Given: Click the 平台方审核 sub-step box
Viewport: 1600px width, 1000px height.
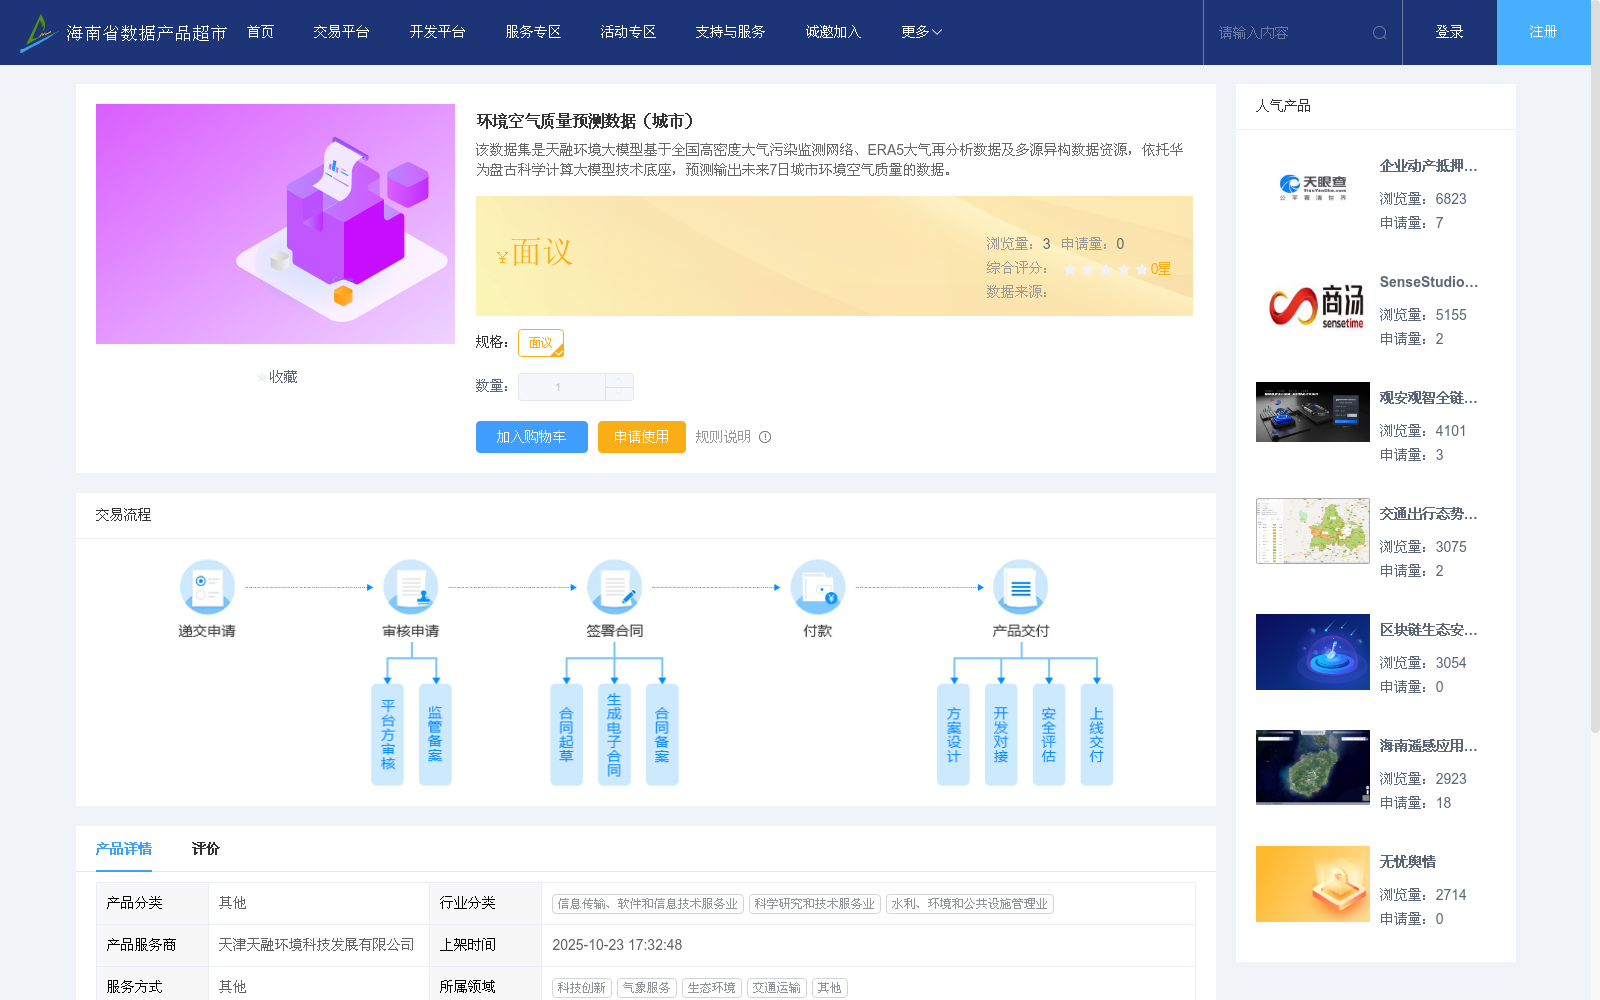Looking at the screenshot, I should (387, 734).
